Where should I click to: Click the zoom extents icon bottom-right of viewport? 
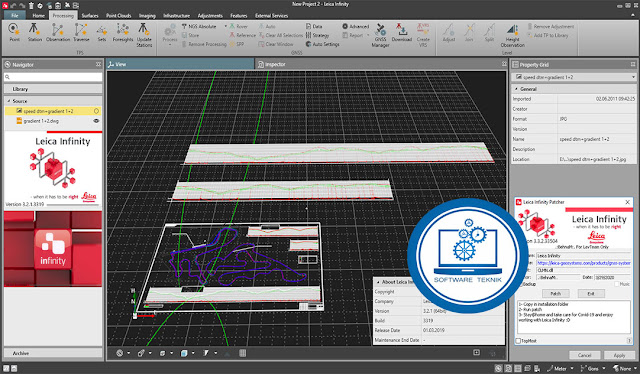476,352
